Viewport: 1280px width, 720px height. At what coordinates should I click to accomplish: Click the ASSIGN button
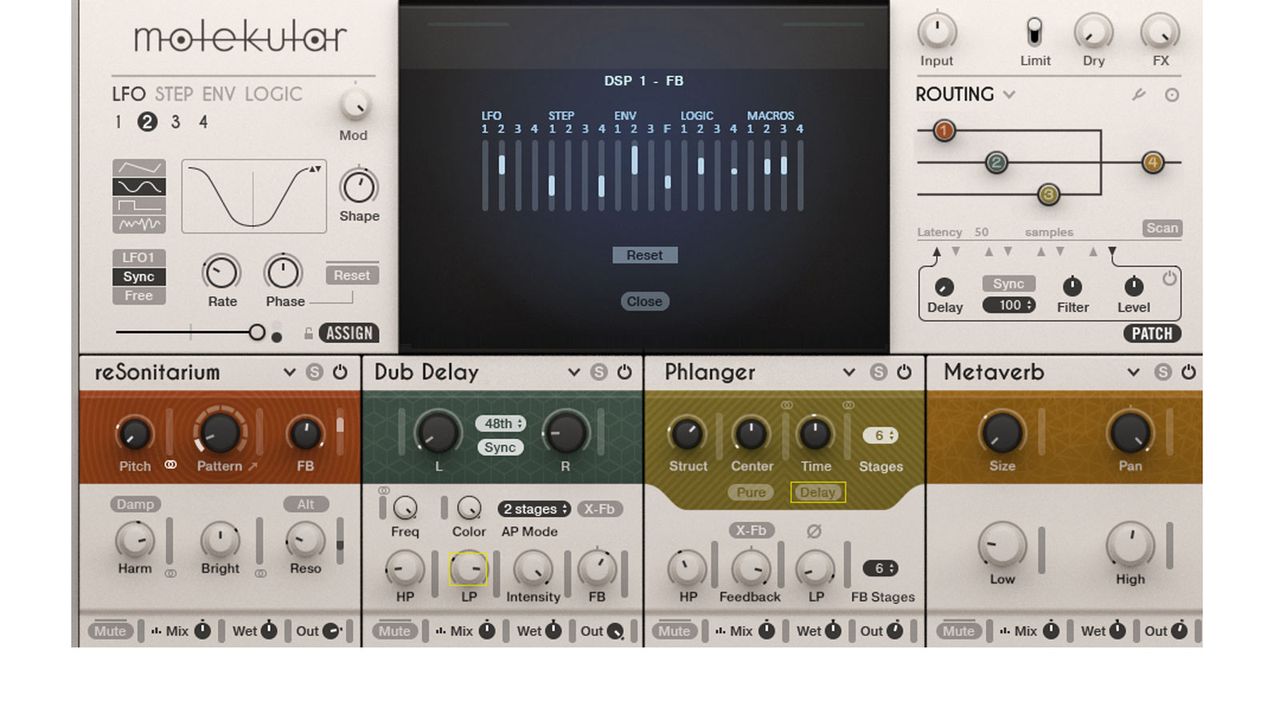[x=349, y=333]
